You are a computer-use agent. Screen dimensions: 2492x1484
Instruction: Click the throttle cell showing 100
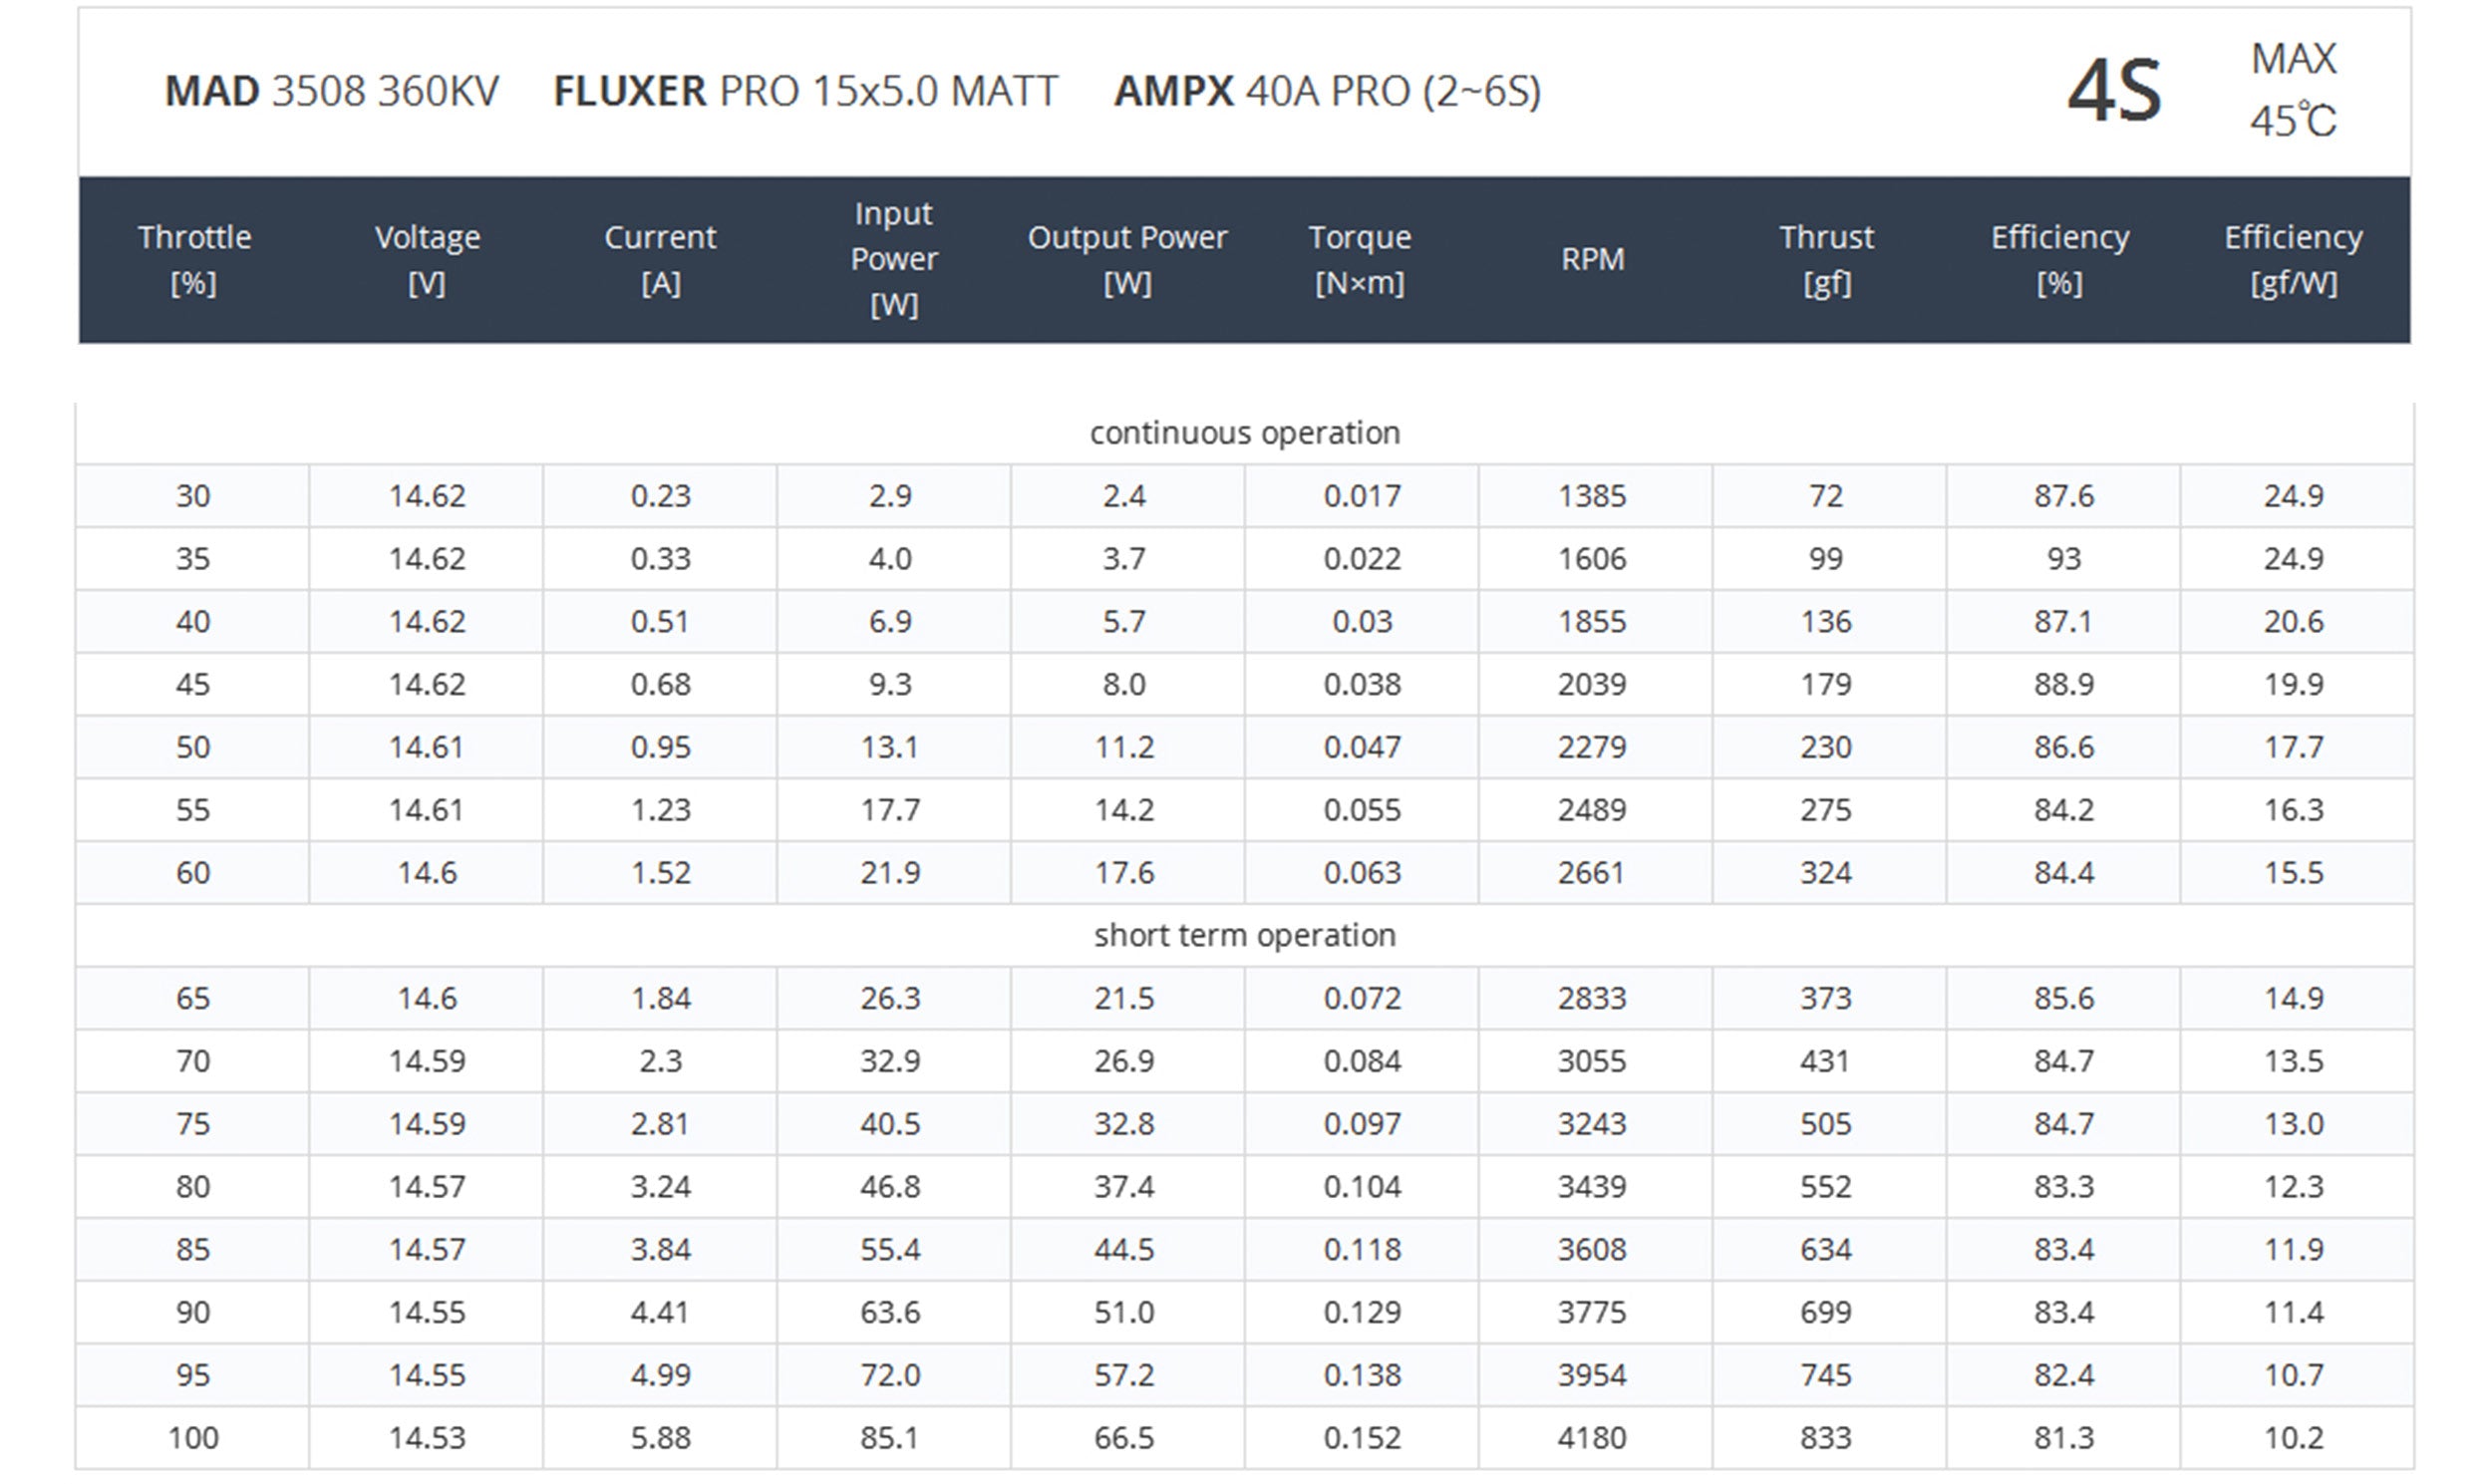pyautogui.click(x=193, y=1438)
